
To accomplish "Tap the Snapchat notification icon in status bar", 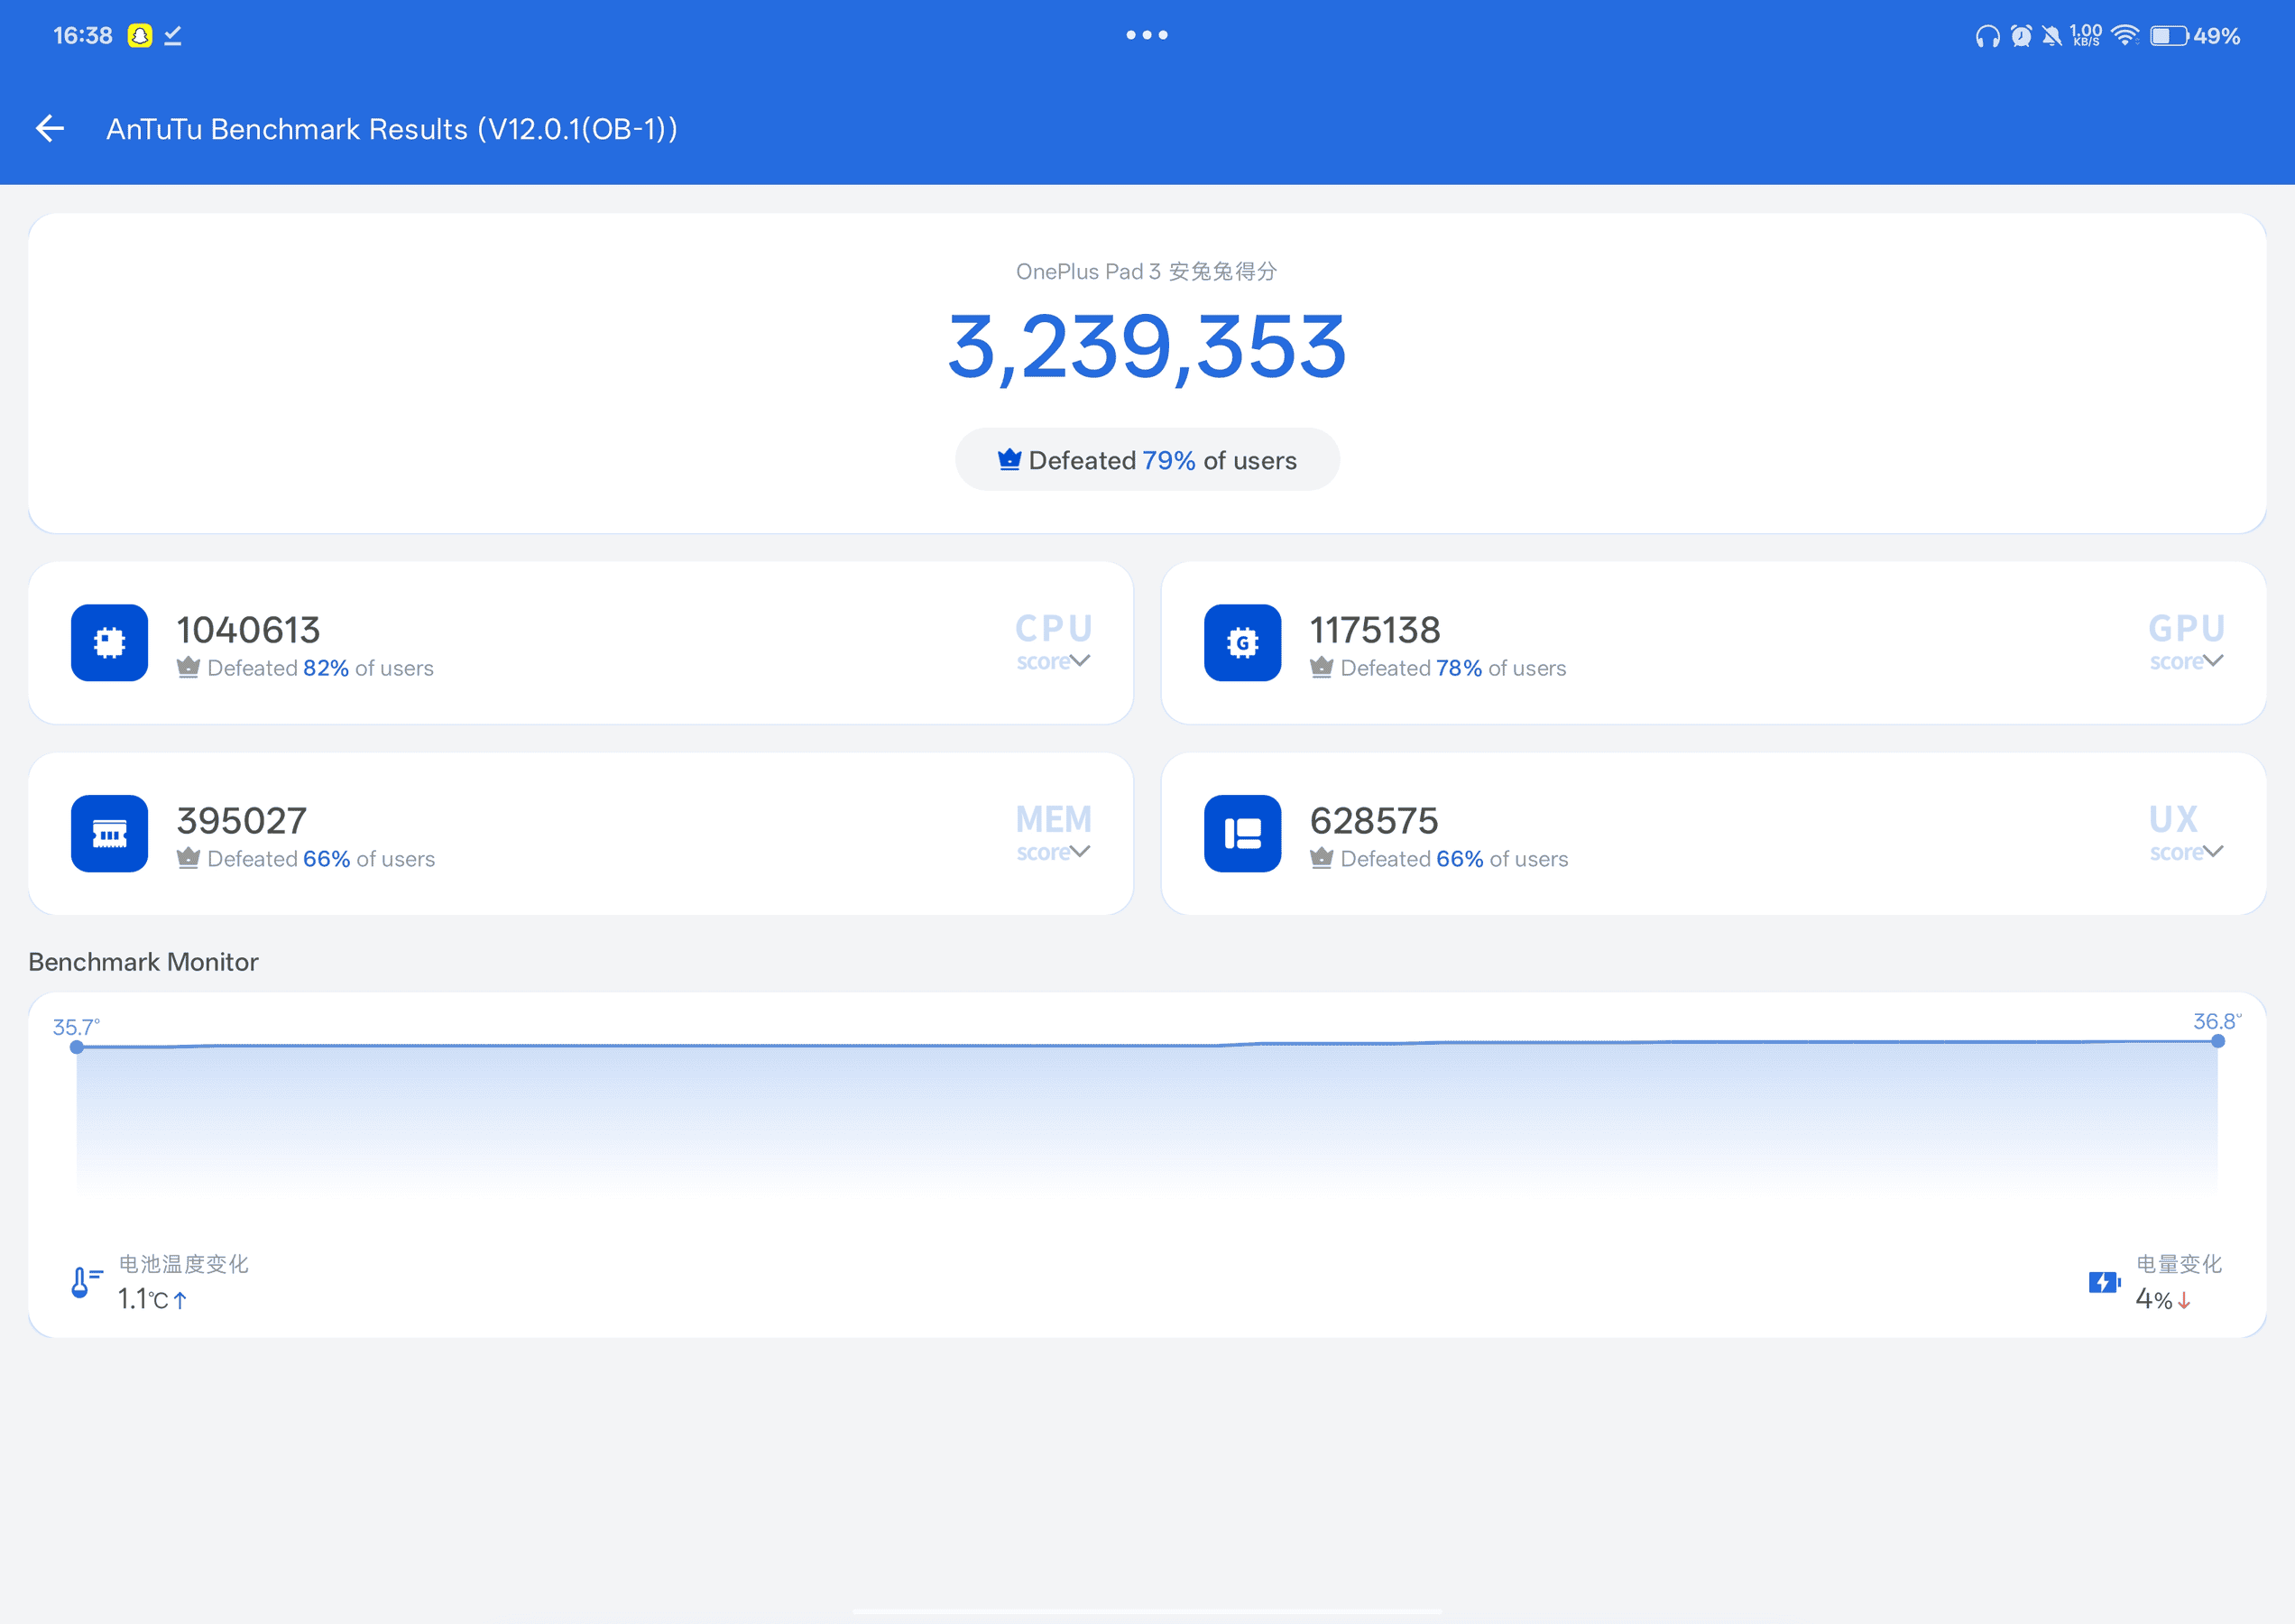I will pos(140,36).
